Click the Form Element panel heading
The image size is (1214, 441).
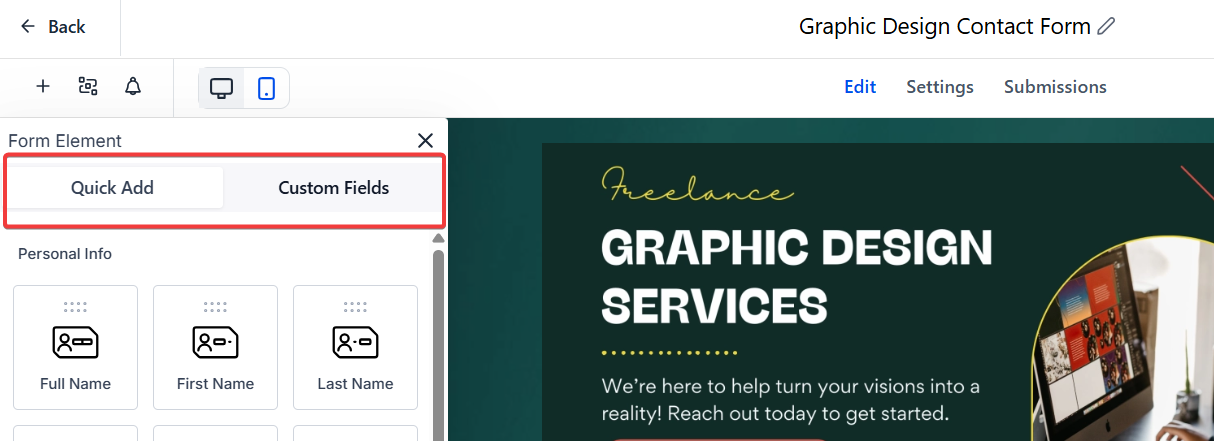[x=65, y=141]
